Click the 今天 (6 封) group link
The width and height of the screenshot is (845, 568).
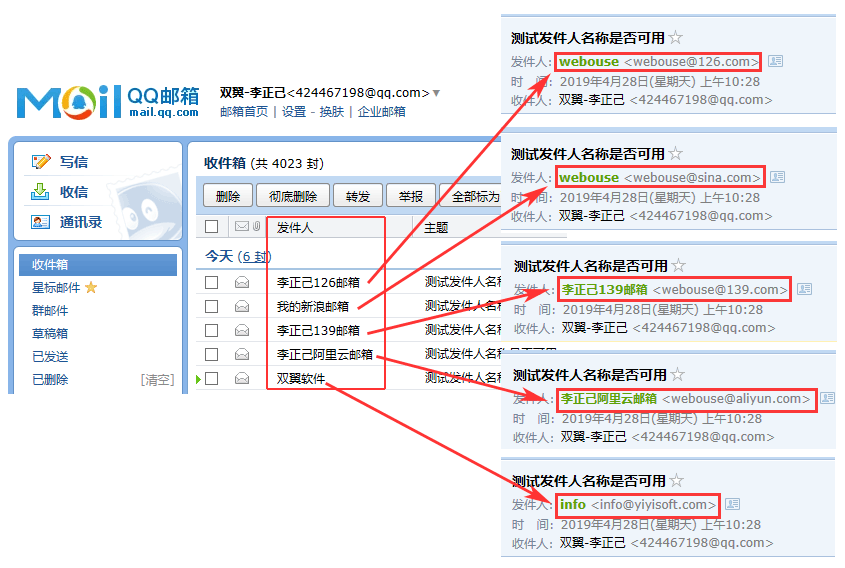click(x=238, y=257)
